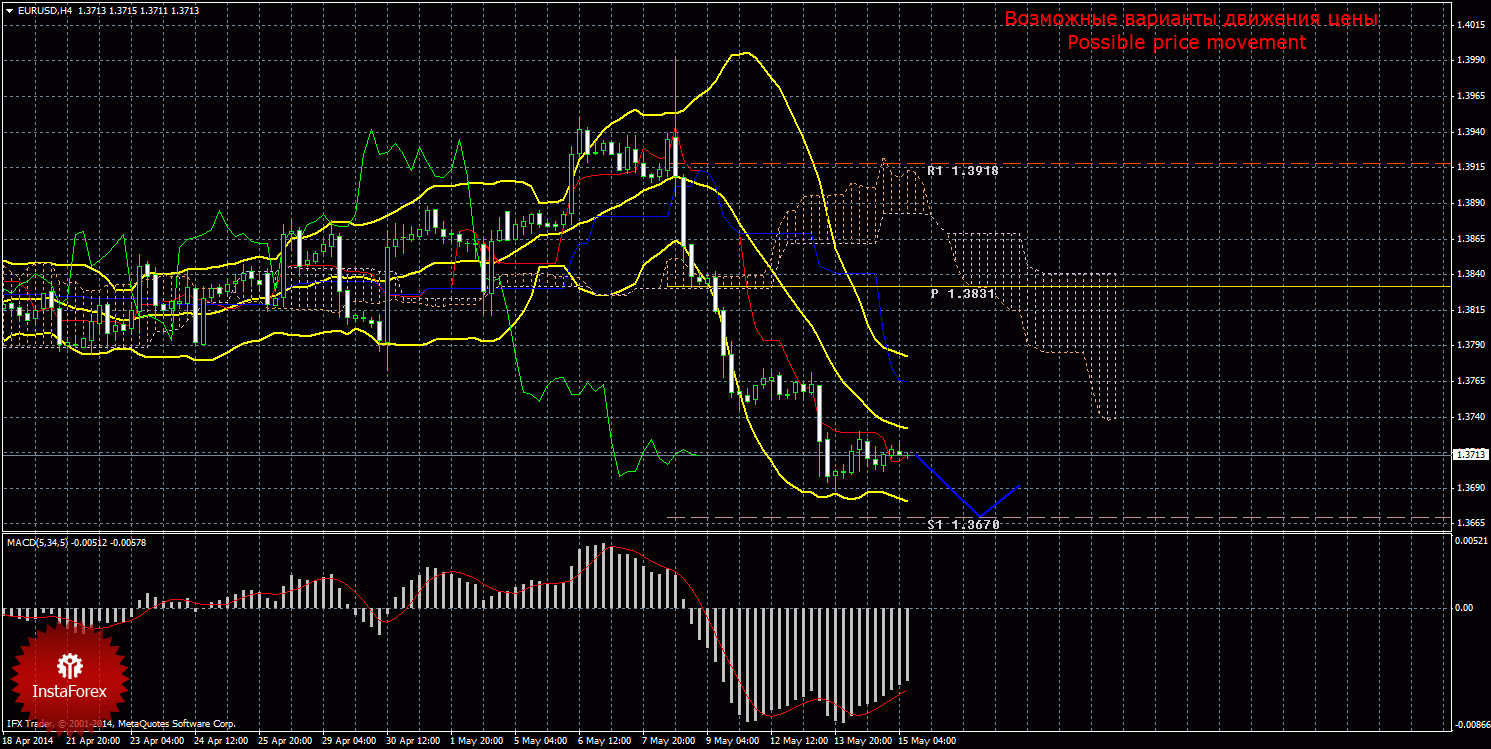This screenshot has height=749, width=1491.
Task: Click the 1.3815 price axis label
Action: 1470,310
